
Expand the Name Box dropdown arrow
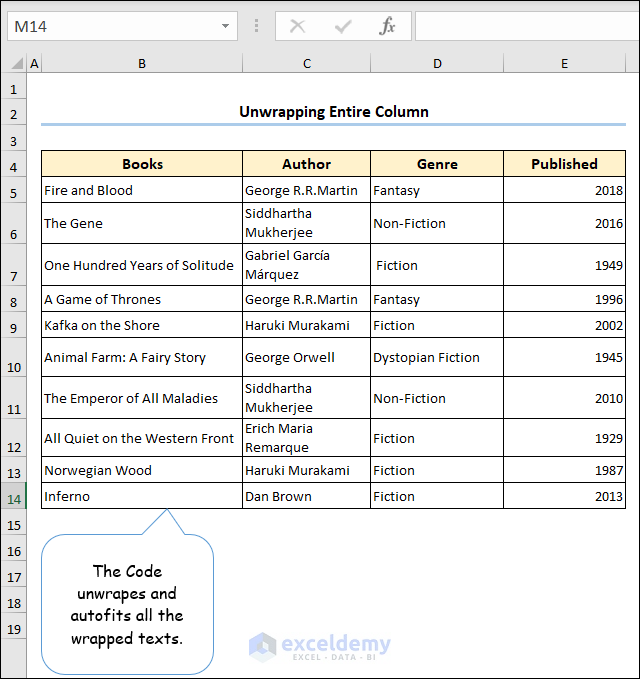click(225, 26)
